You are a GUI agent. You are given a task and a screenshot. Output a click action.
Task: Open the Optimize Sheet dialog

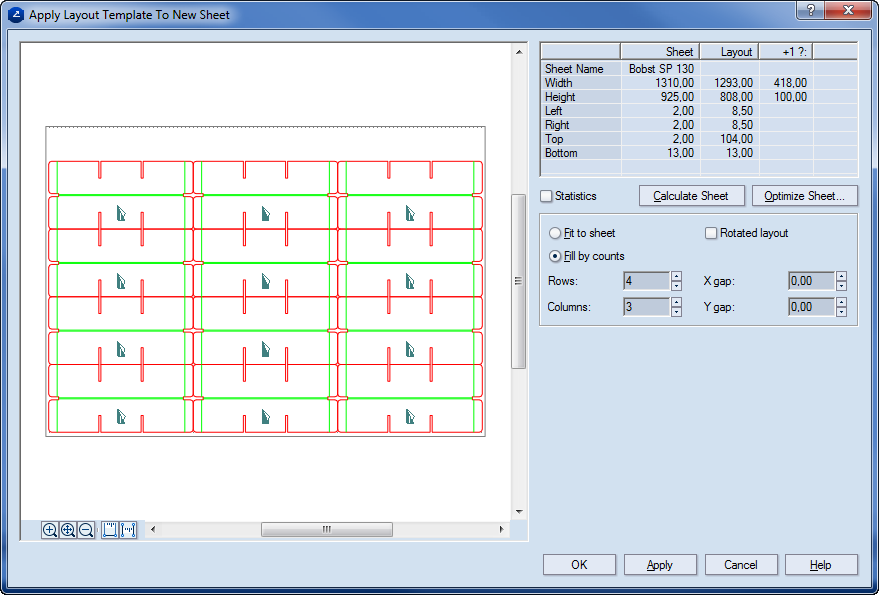804,196
